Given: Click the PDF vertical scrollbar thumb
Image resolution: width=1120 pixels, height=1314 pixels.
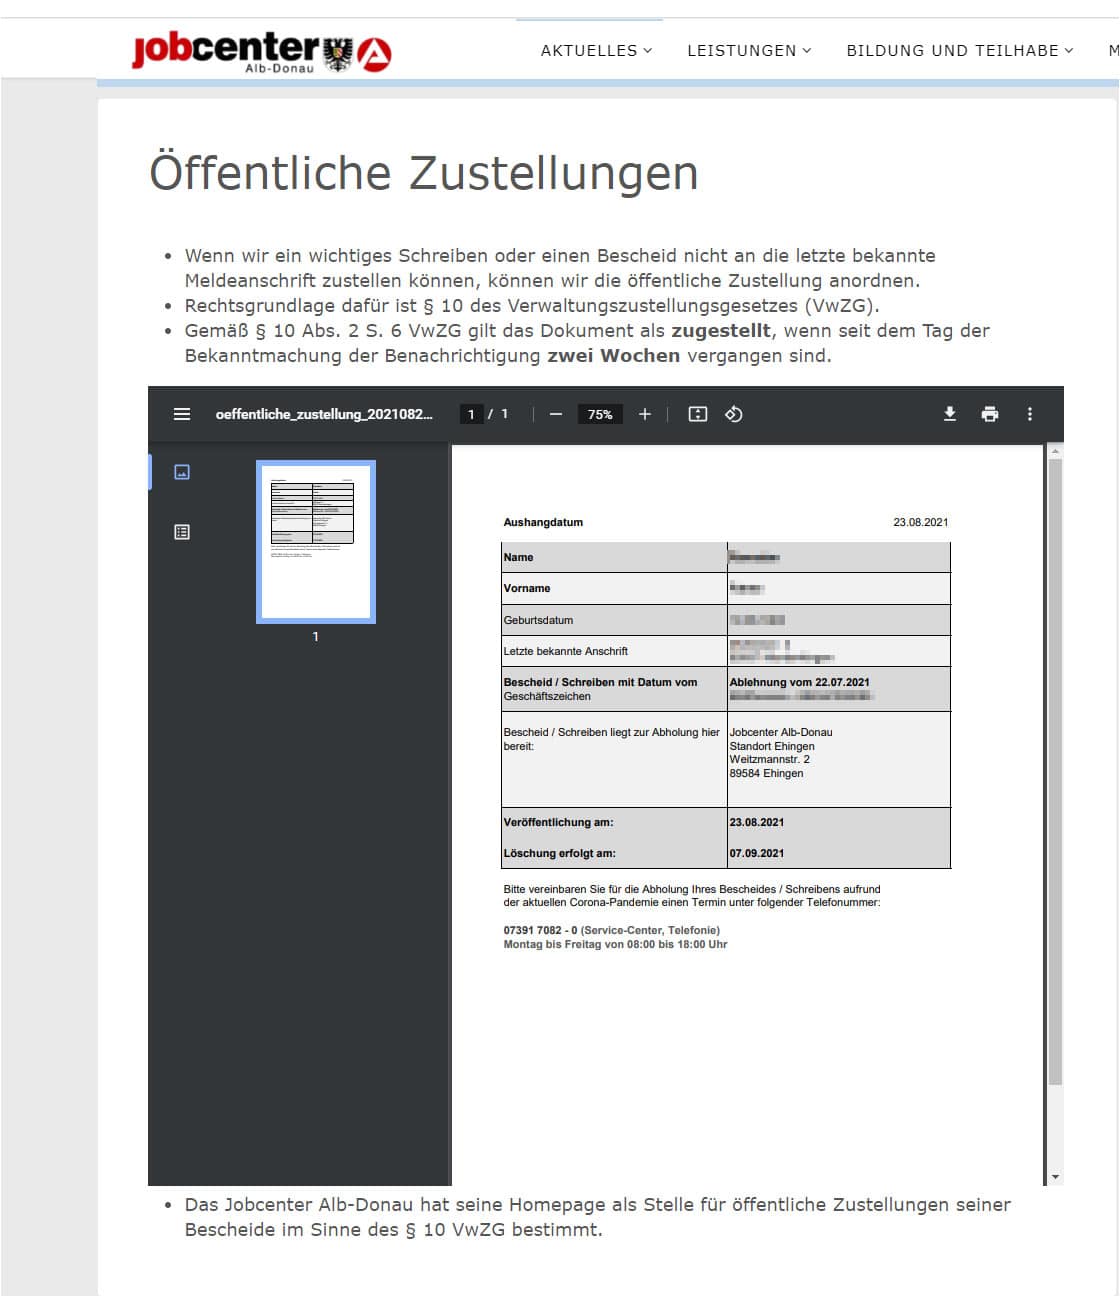Looking at the screenshot, I should pyautogui.click(x=1055, y=773).
